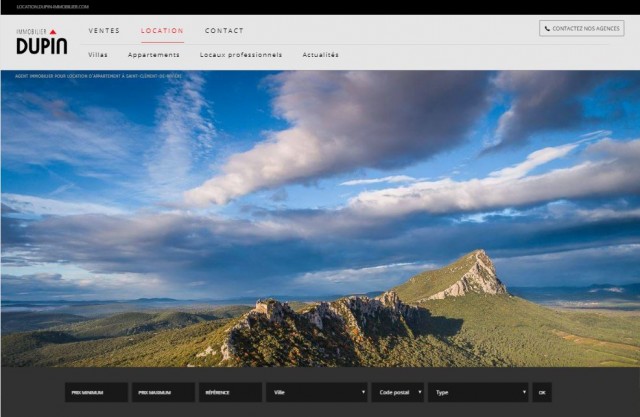This screenshot has height=417, width=640.
Task: Focus the Prix minimum field
Action: pyautogui.click(x=96, y=392)
